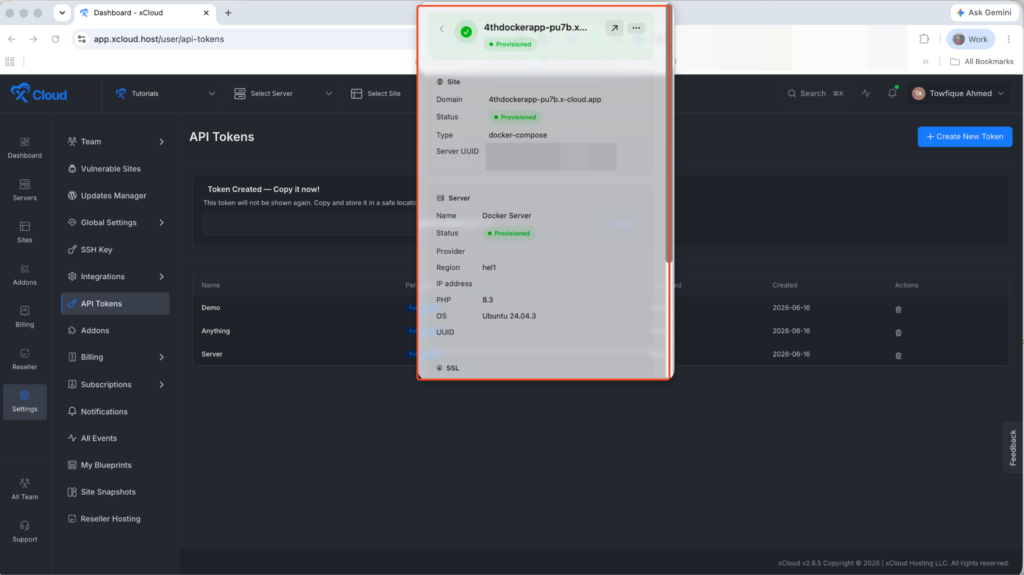Open the Select Server dropdown
Viewport: 1024px width, 575px height.
coord(283,93)
